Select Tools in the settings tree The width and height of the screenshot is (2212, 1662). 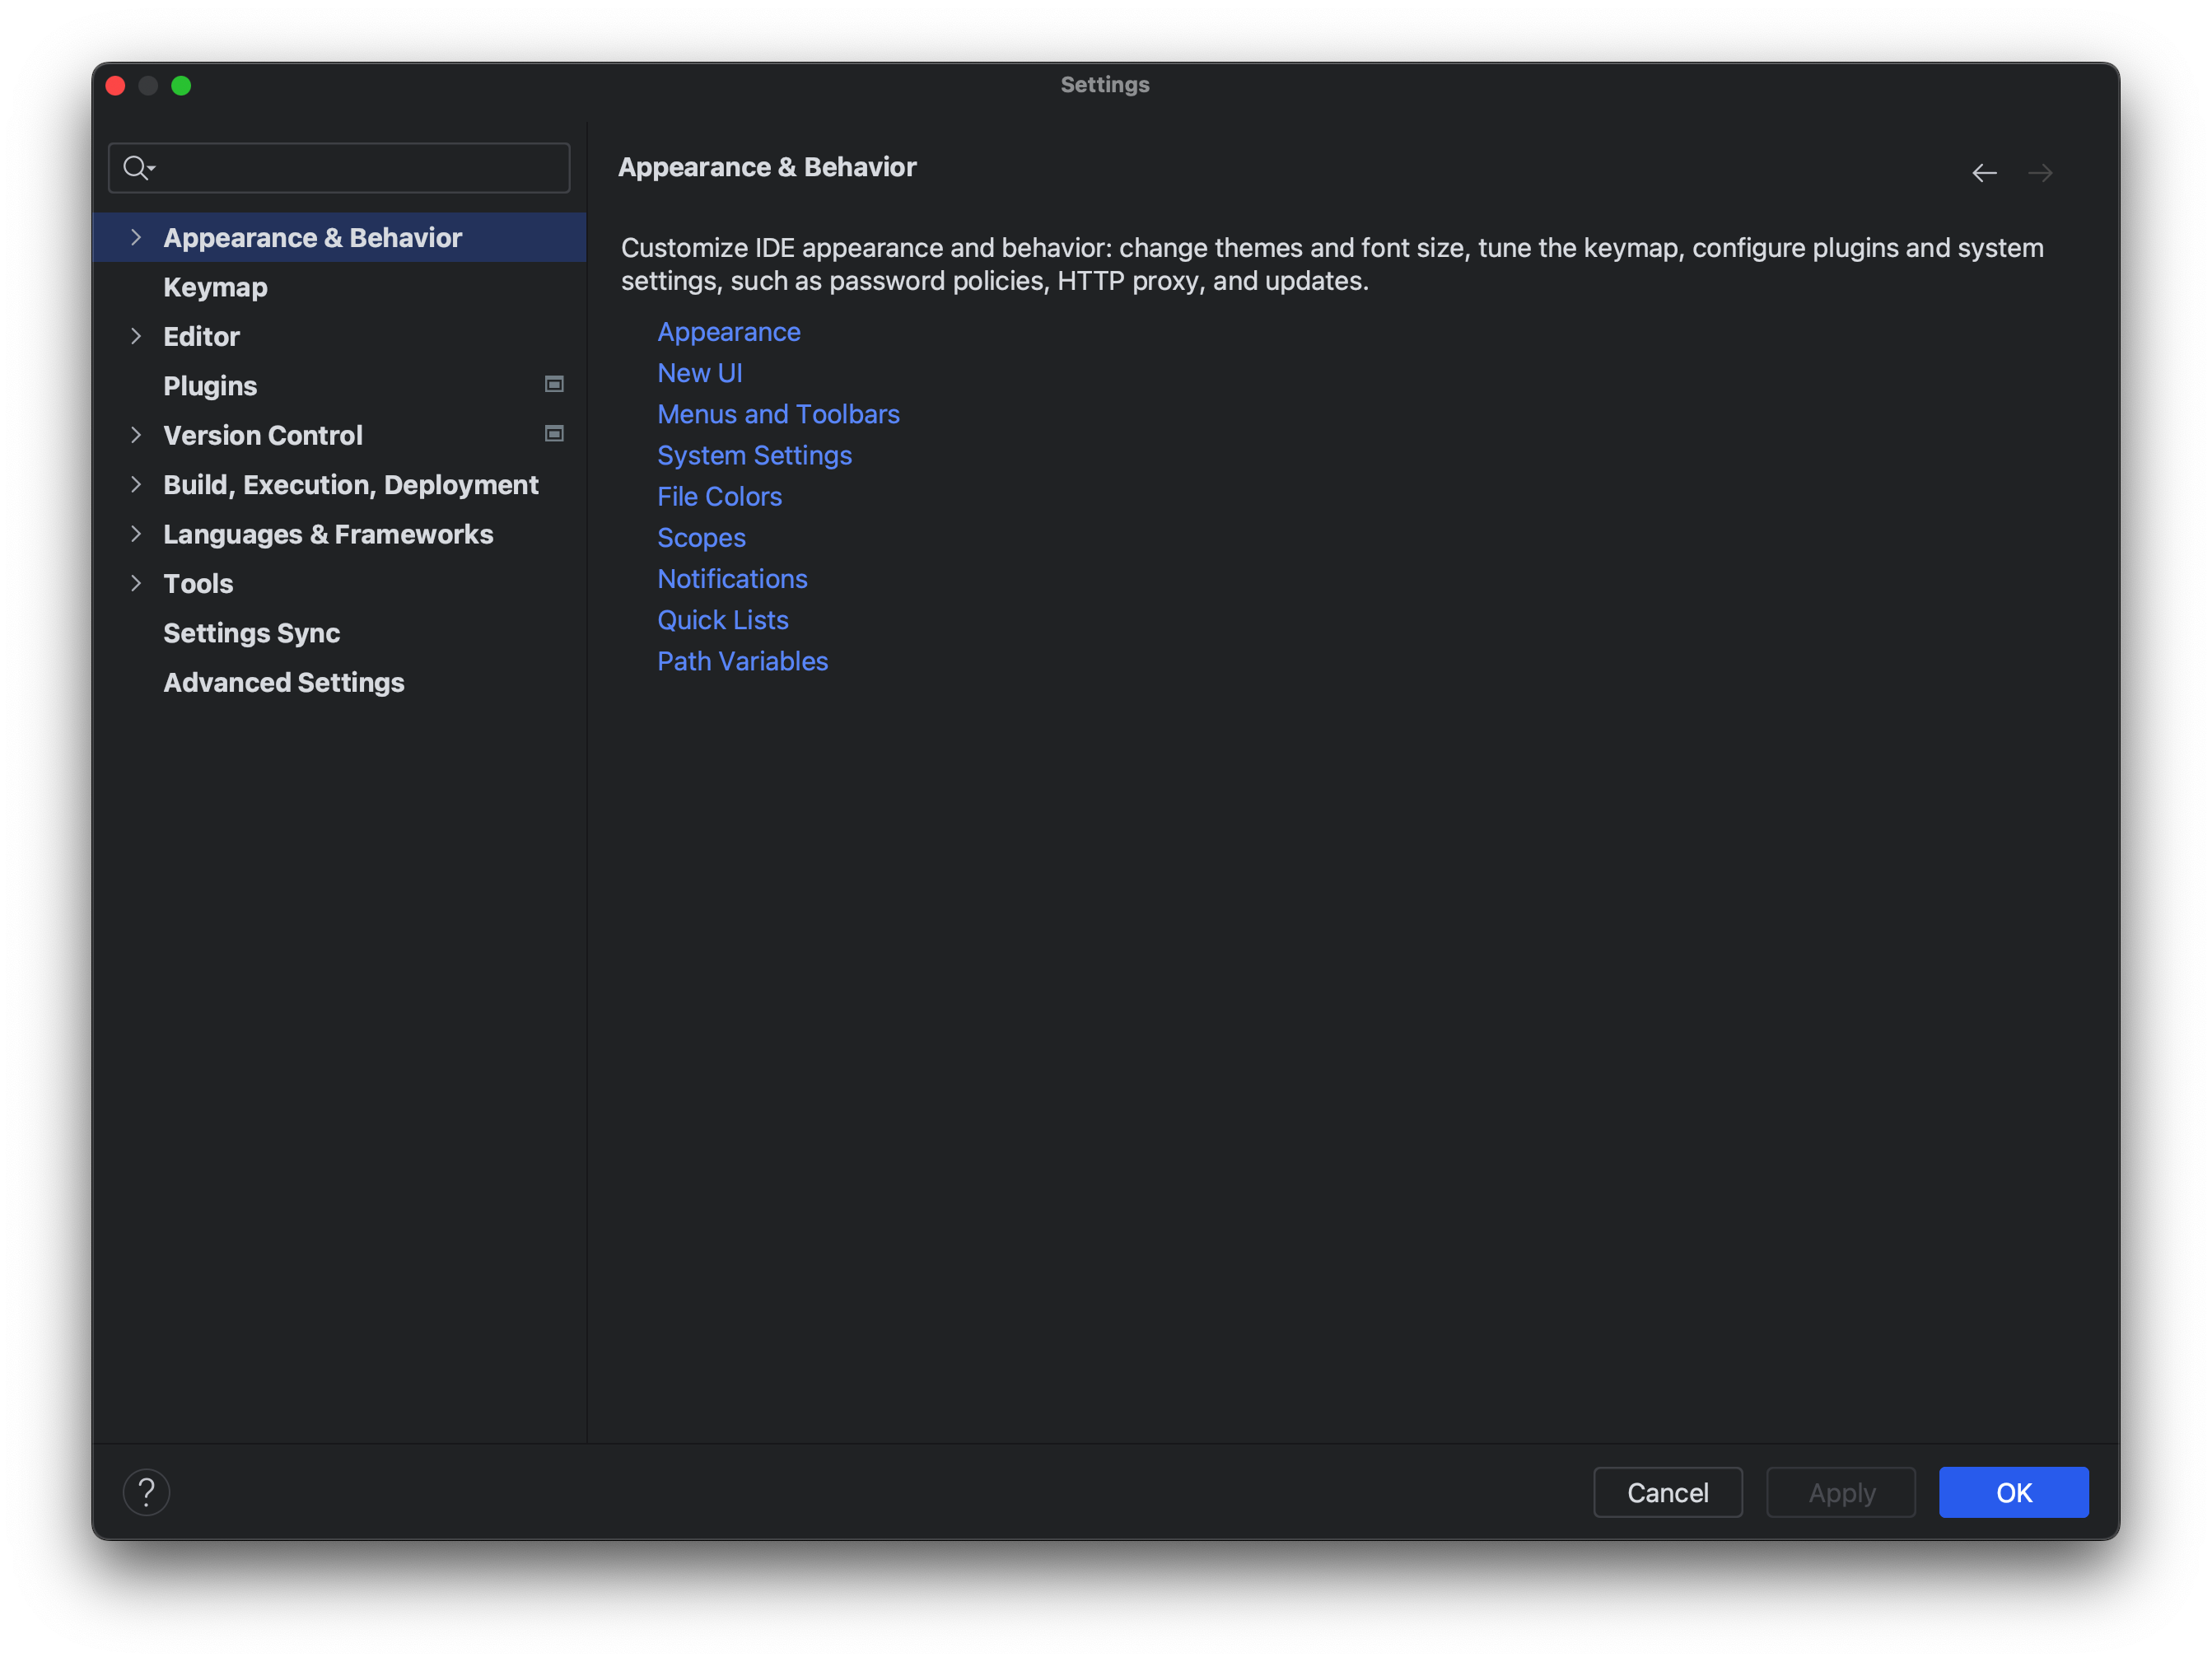pos(339,583)
